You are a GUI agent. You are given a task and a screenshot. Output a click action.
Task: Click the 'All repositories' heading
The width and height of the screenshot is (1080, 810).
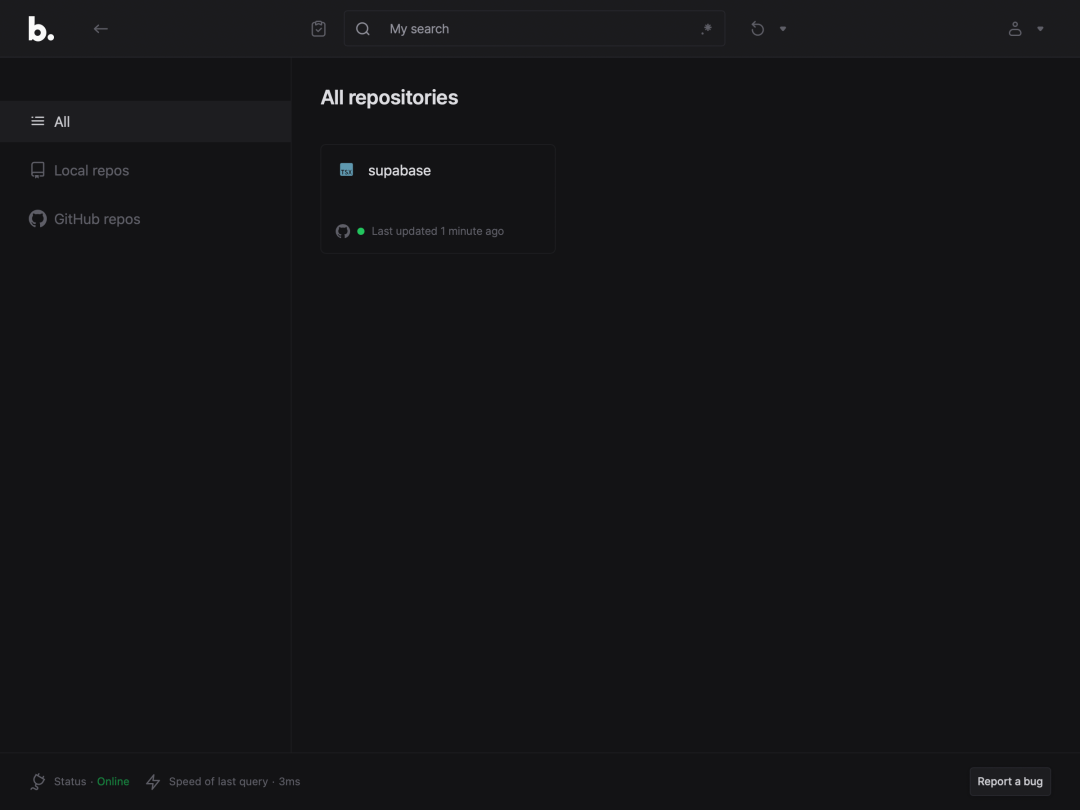pyautogui.click(x=389, y=98)
